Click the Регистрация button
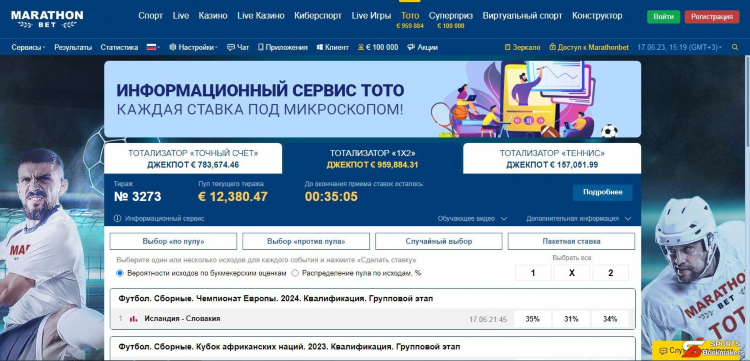Image resolution: width=750 pixels, height=361 pixels. [x=712, y=17]
